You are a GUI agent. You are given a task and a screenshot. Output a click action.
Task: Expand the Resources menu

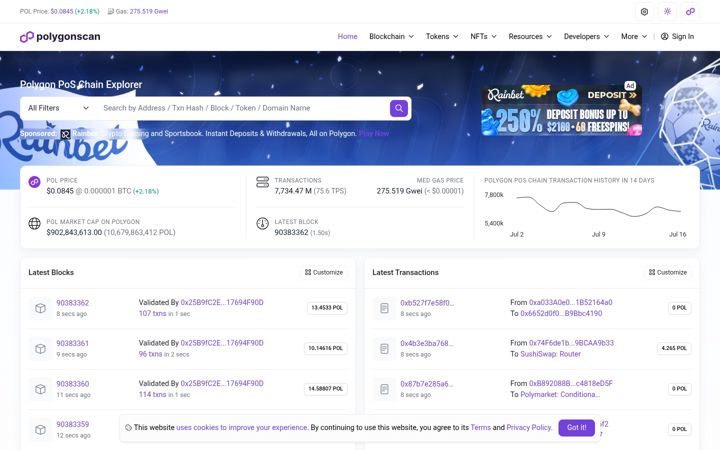pos(530,36)
